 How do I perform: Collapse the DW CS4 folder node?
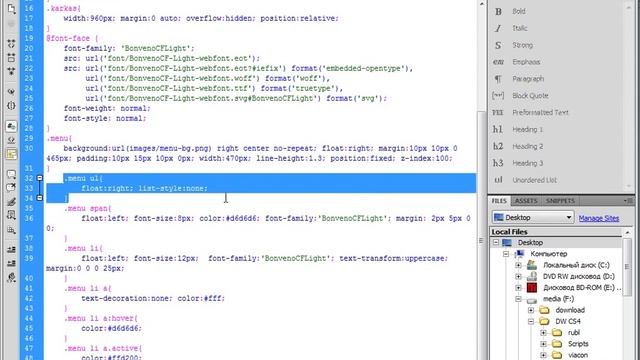pyautogui.click(x=531, y=322)
